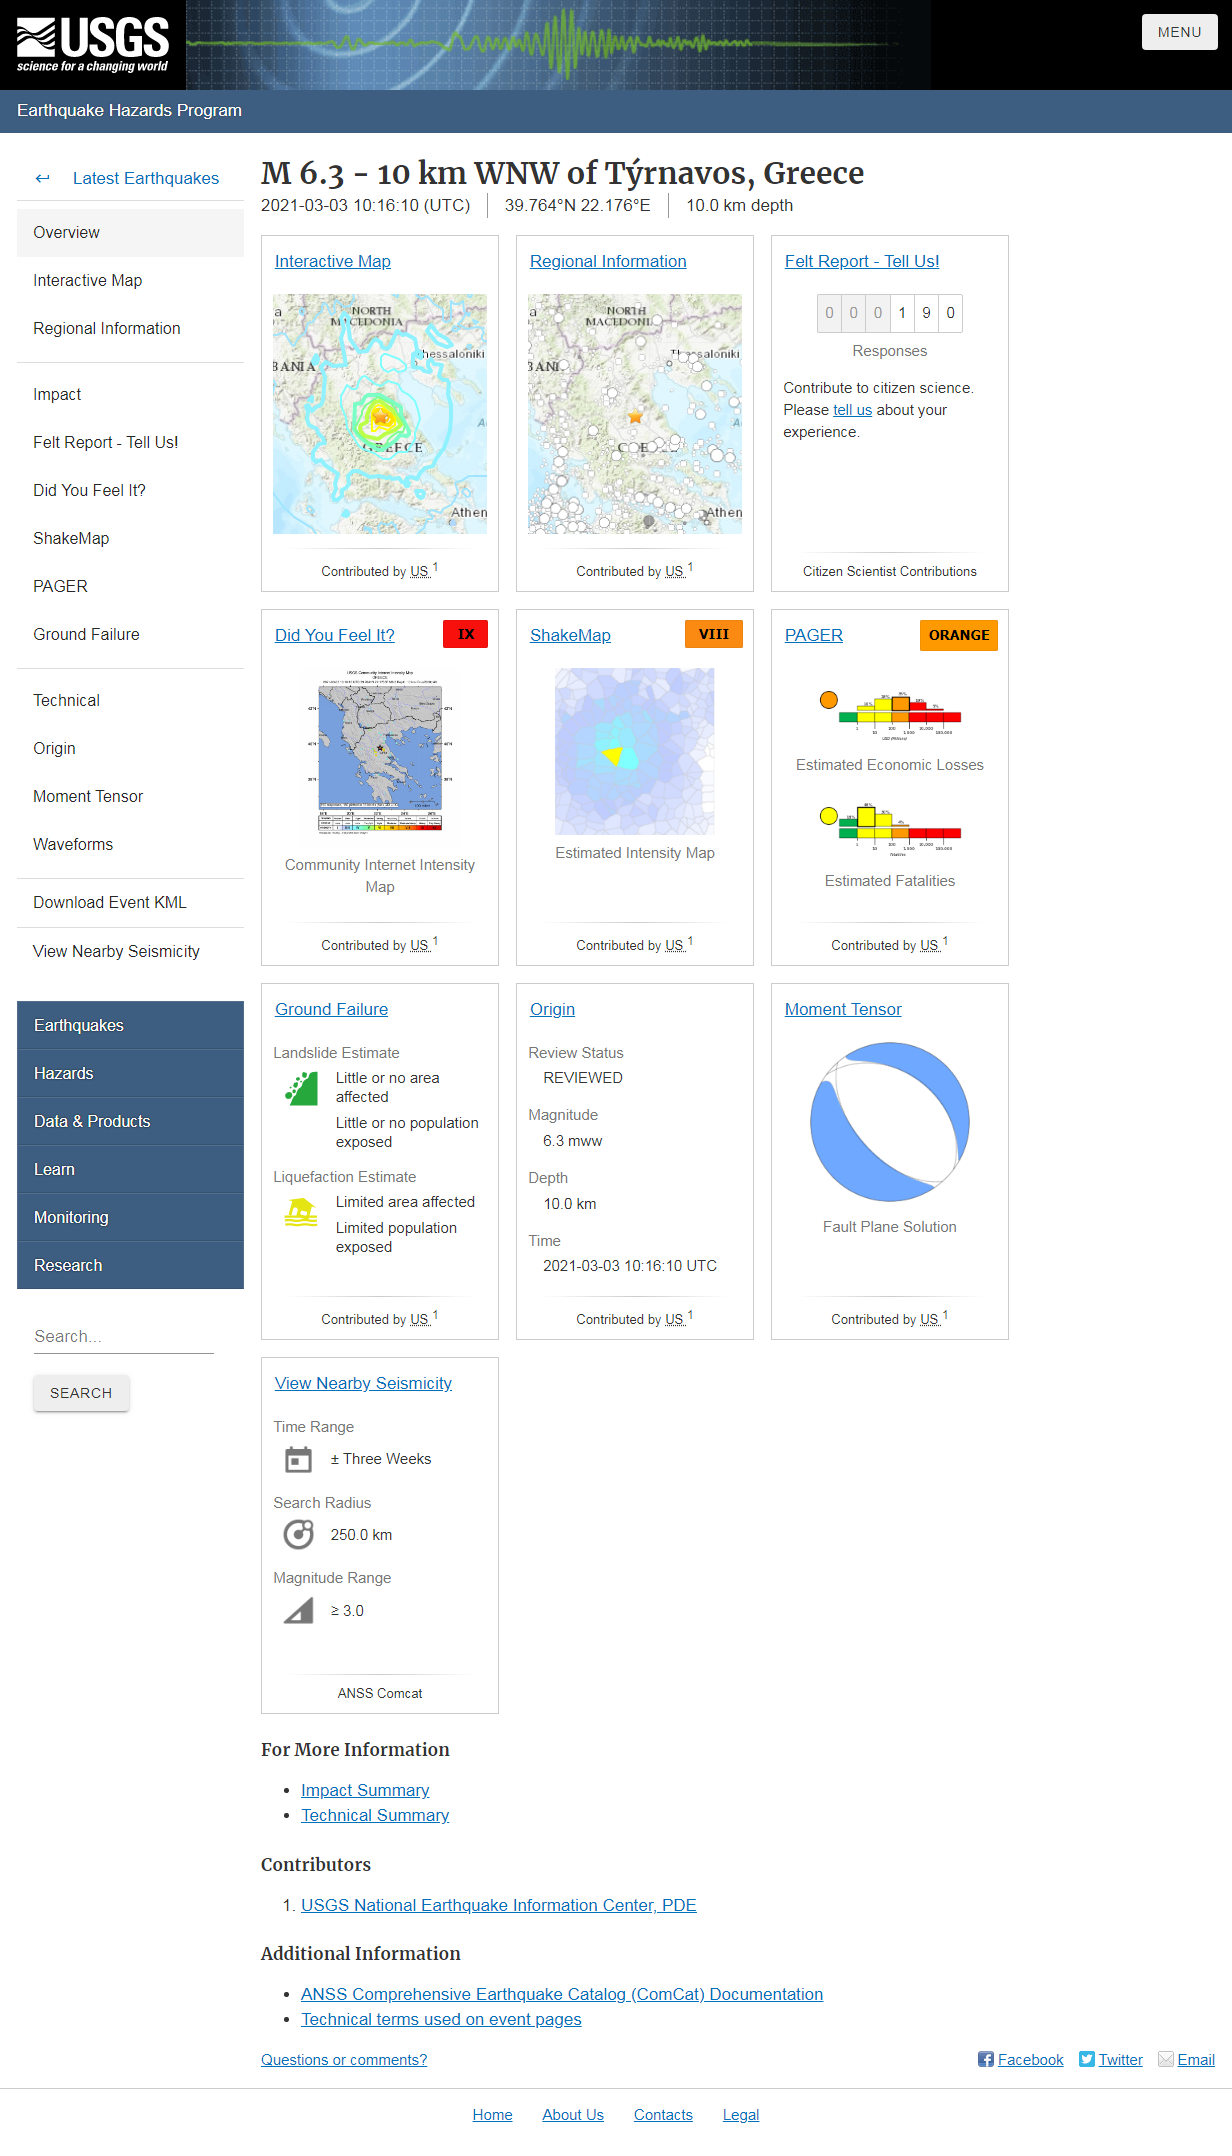The width and height of the screenshot is (1232, 2156).
Task: Open the Technical Summary link
Action: pos(375,1815)
